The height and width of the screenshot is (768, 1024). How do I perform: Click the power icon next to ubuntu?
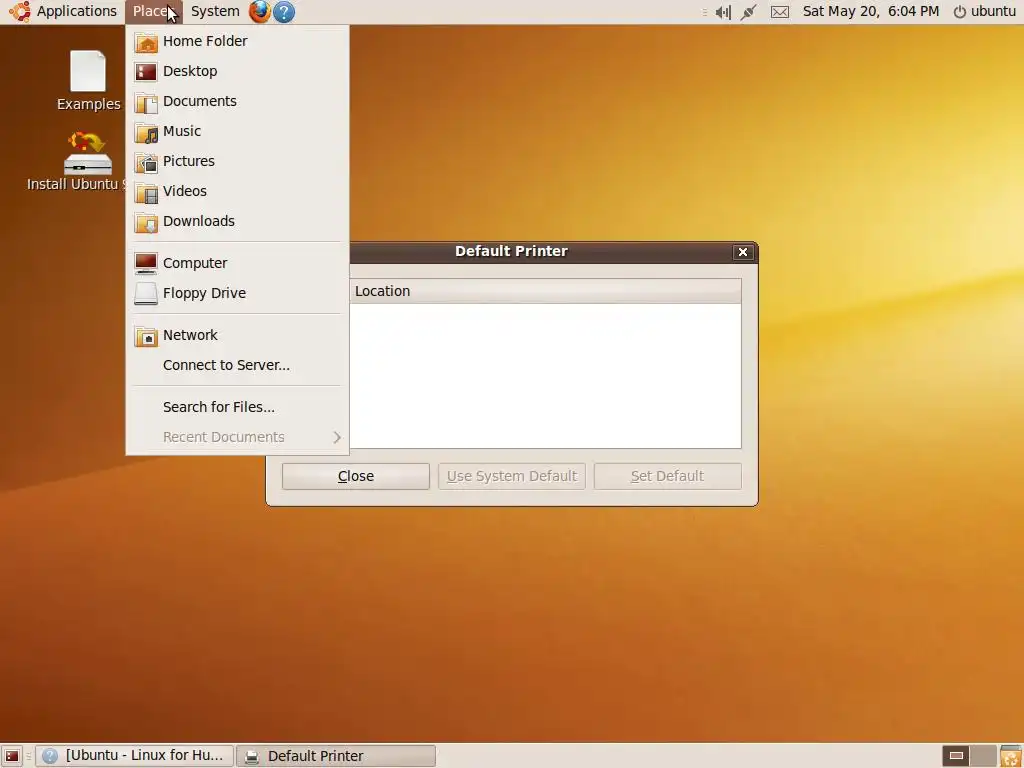(959, 12)
